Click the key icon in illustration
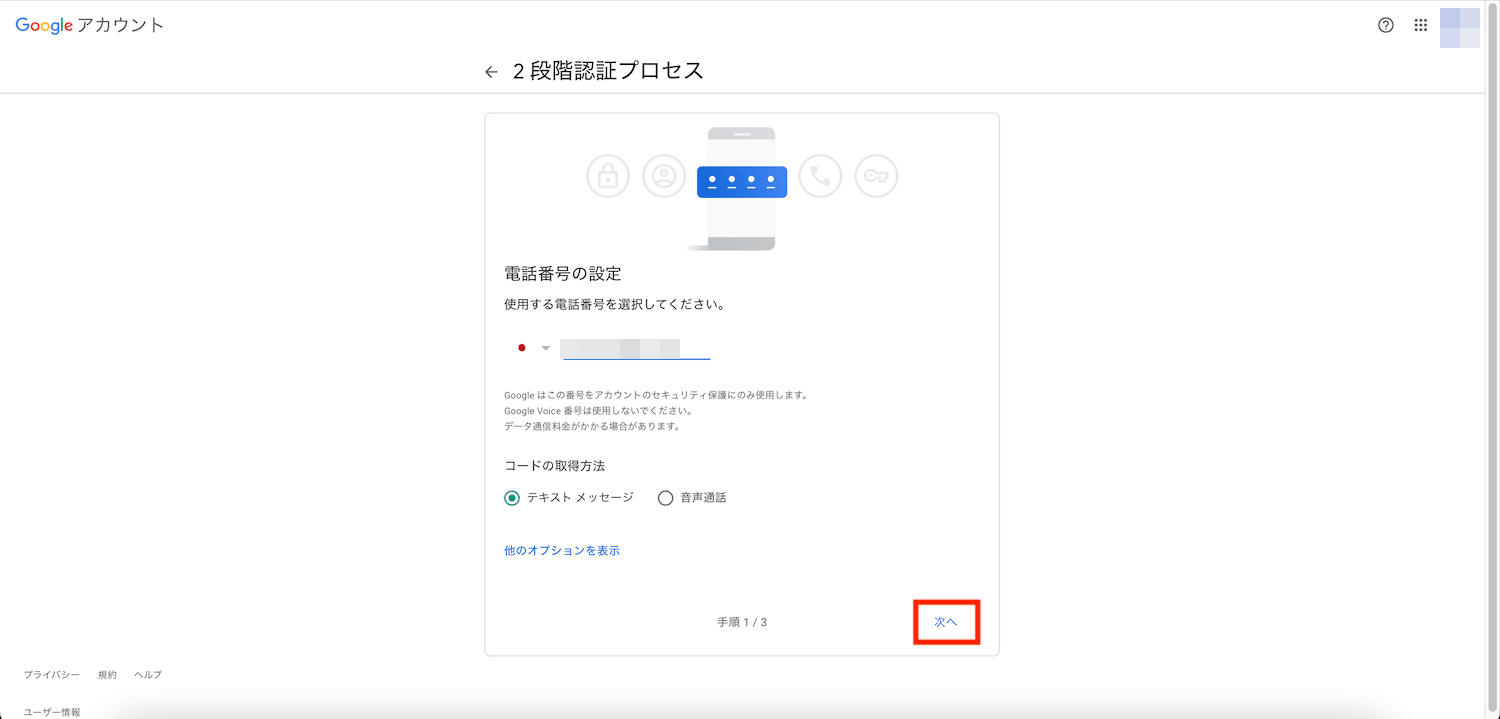1500x719 pixels. pyautogui.click(x=876, y=176)
